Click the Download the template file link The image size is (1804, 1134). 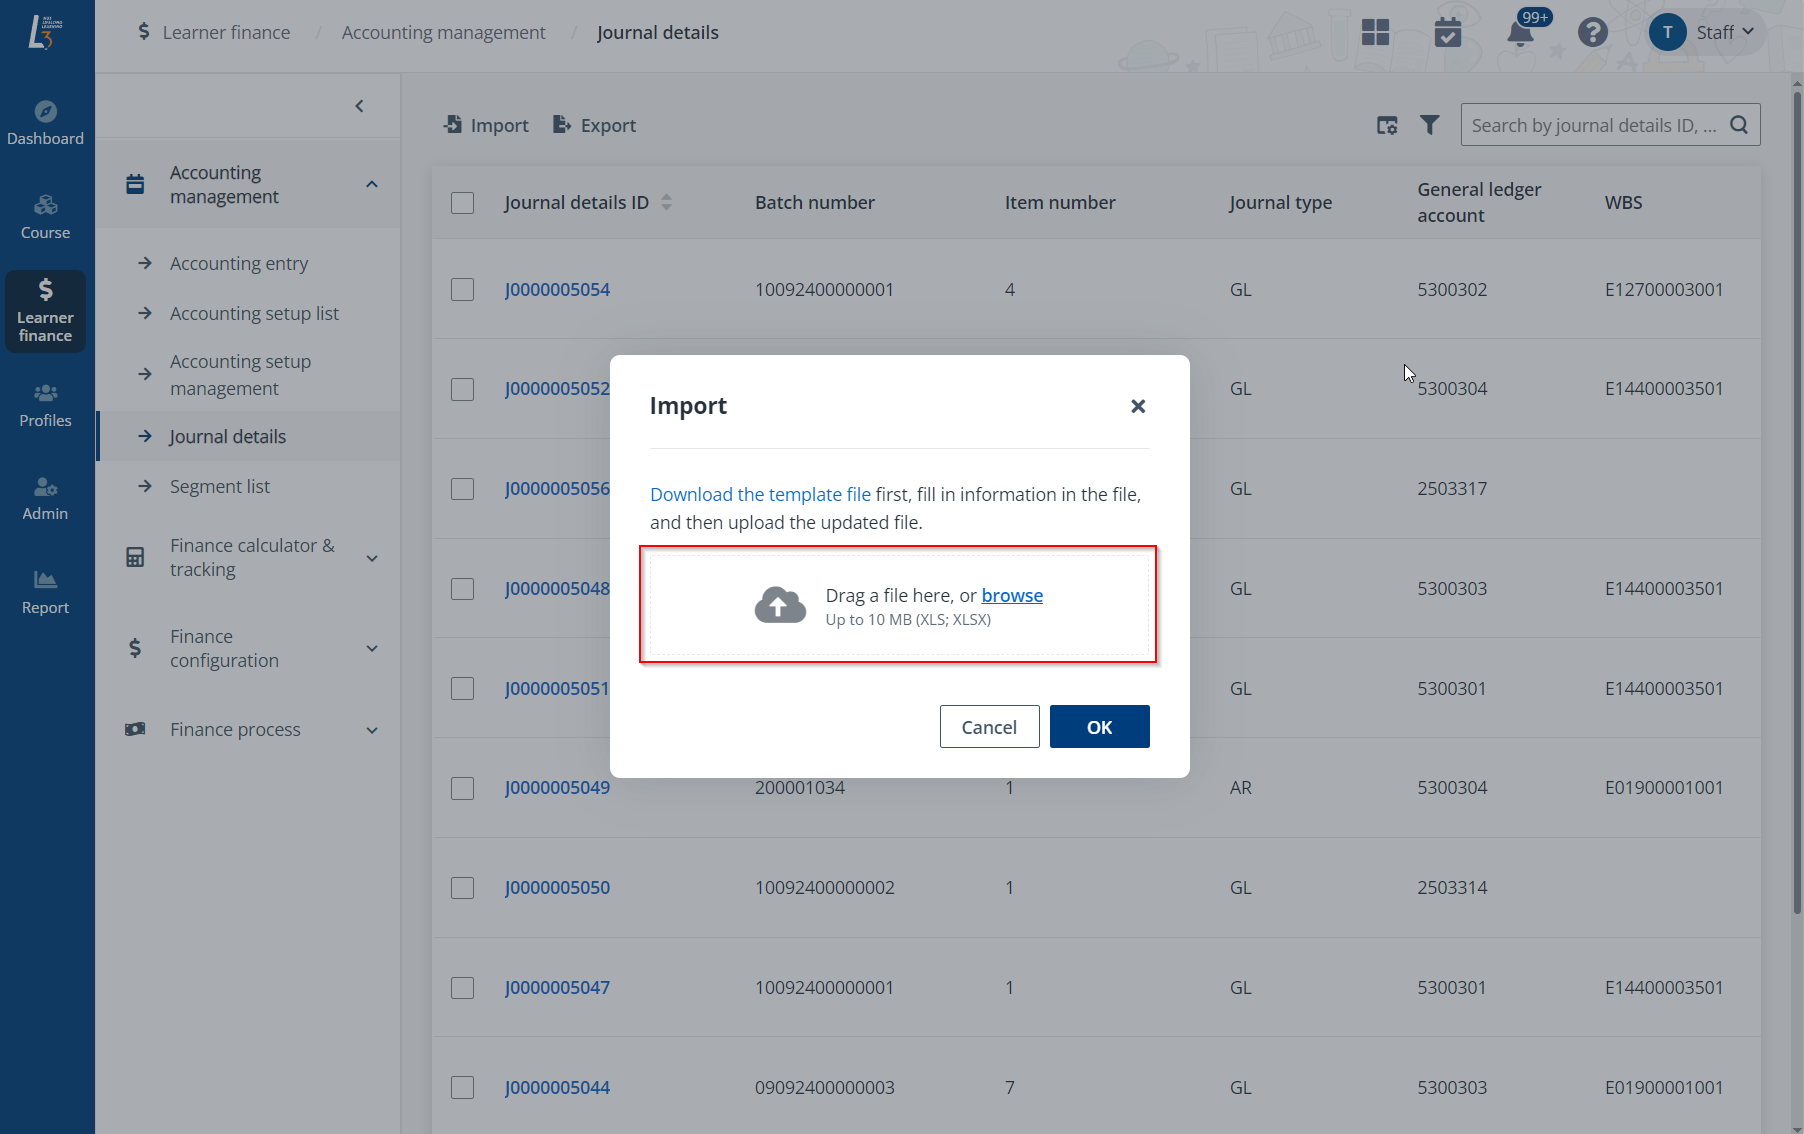(x=760, y=495)
